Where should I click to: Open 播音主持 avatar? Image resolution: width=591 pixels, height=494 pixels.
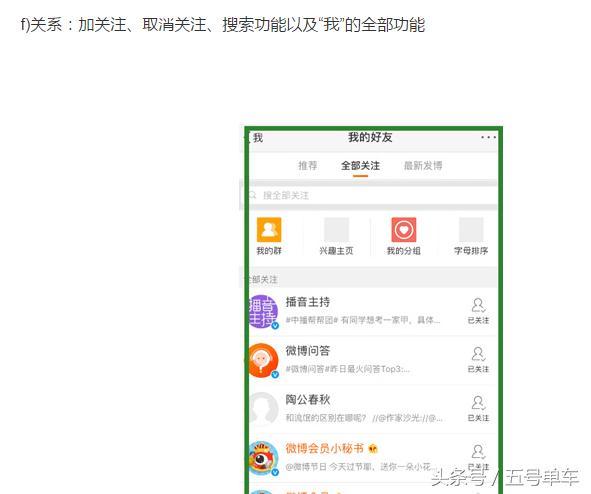click(x=263, y=311)
